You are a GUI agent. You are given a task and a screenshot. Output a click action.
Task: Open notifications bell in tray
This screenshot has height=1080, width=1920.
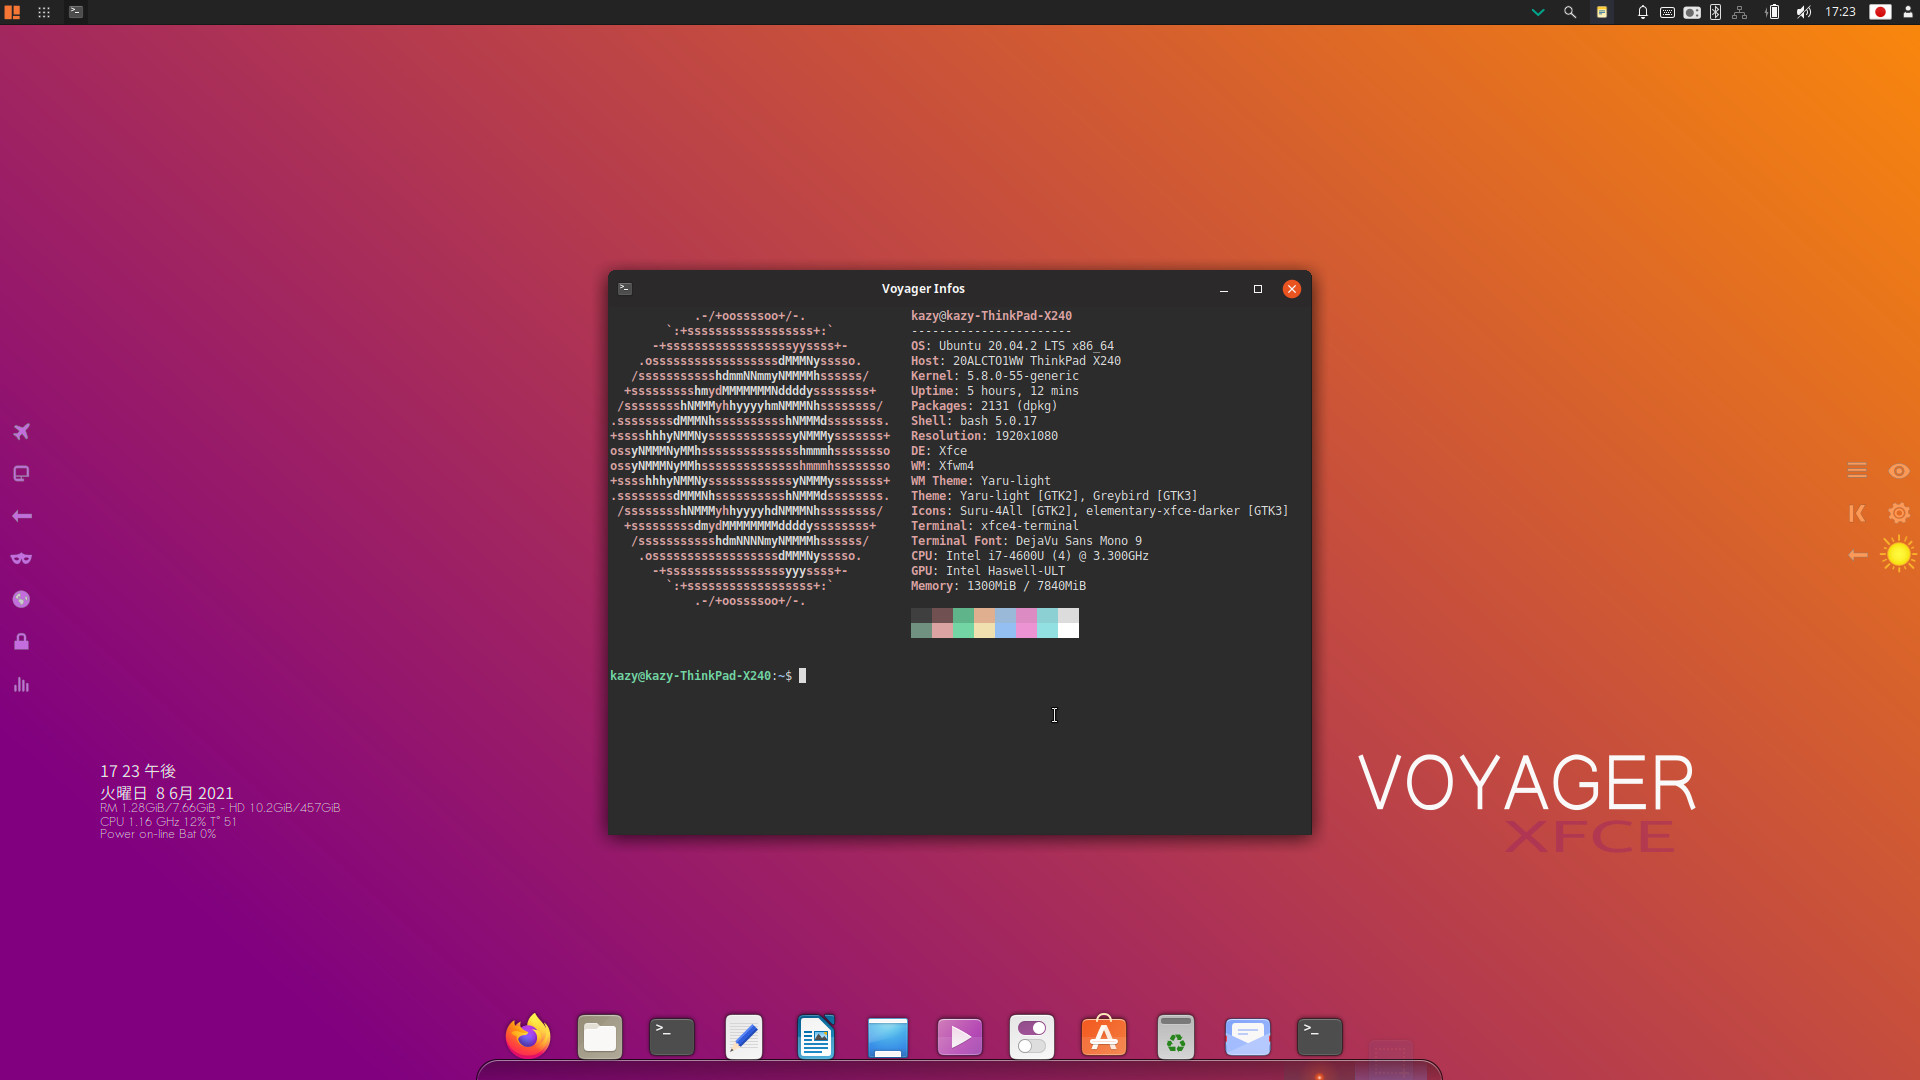(x=1642, y=12)
